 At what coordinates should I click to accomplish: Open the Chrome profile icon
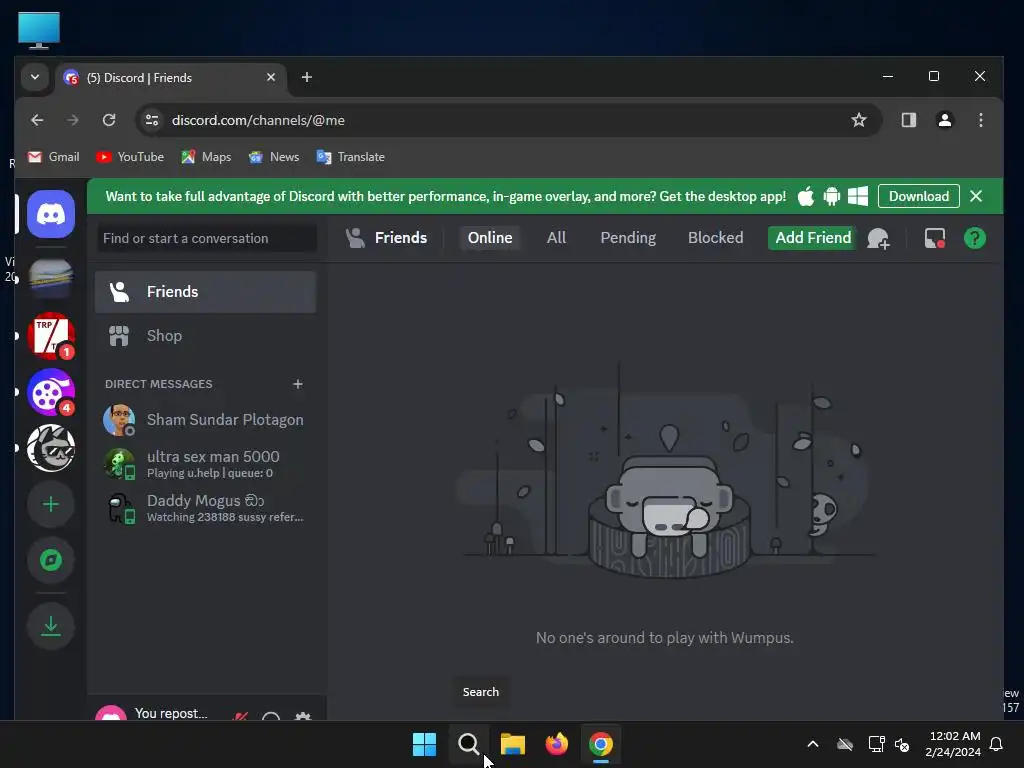pos(944,120)
